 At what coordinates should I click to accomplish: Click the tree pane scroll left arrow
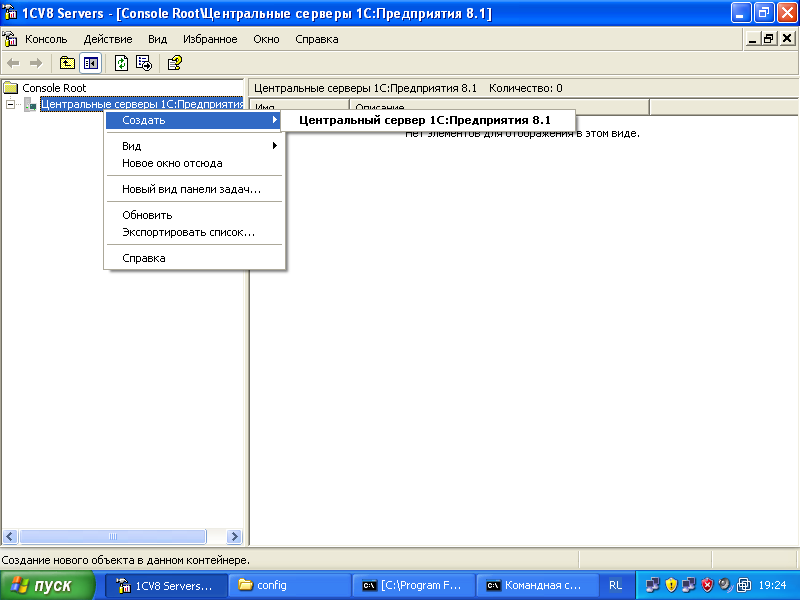10,536
